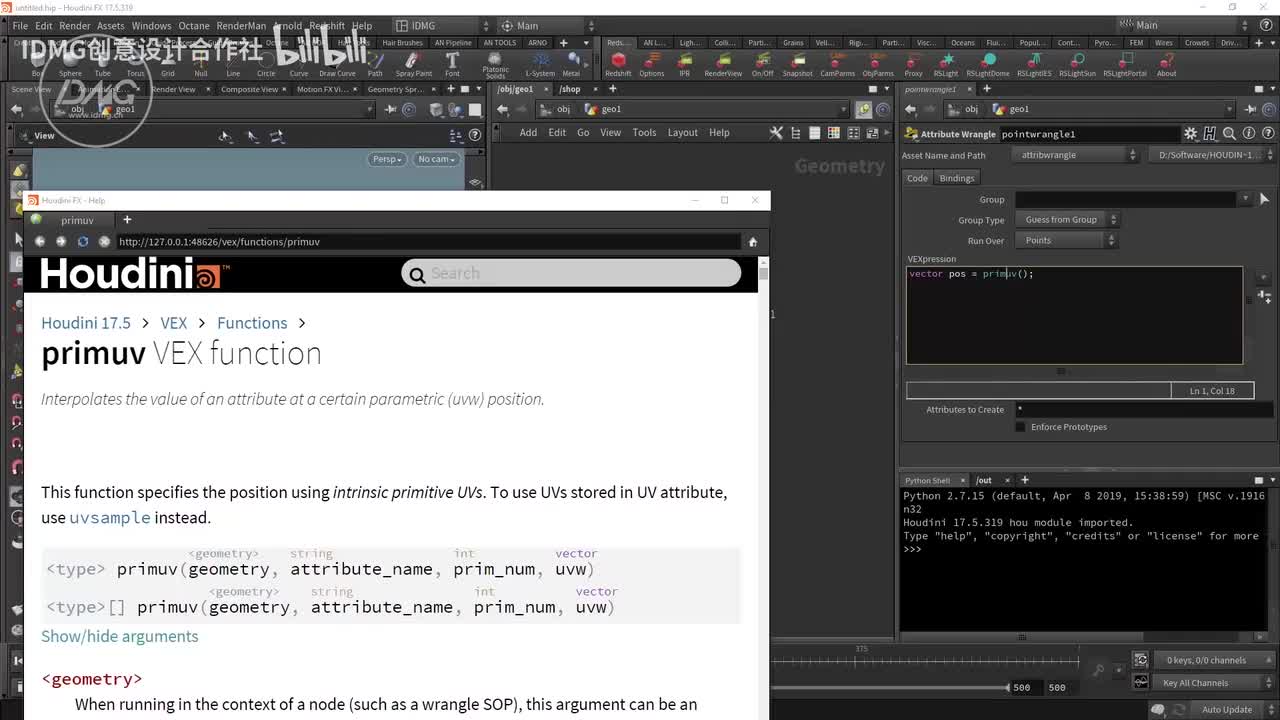Select the Redshift shelf tool
This screenshot has width=1280, height=720.
coord(618,65)
